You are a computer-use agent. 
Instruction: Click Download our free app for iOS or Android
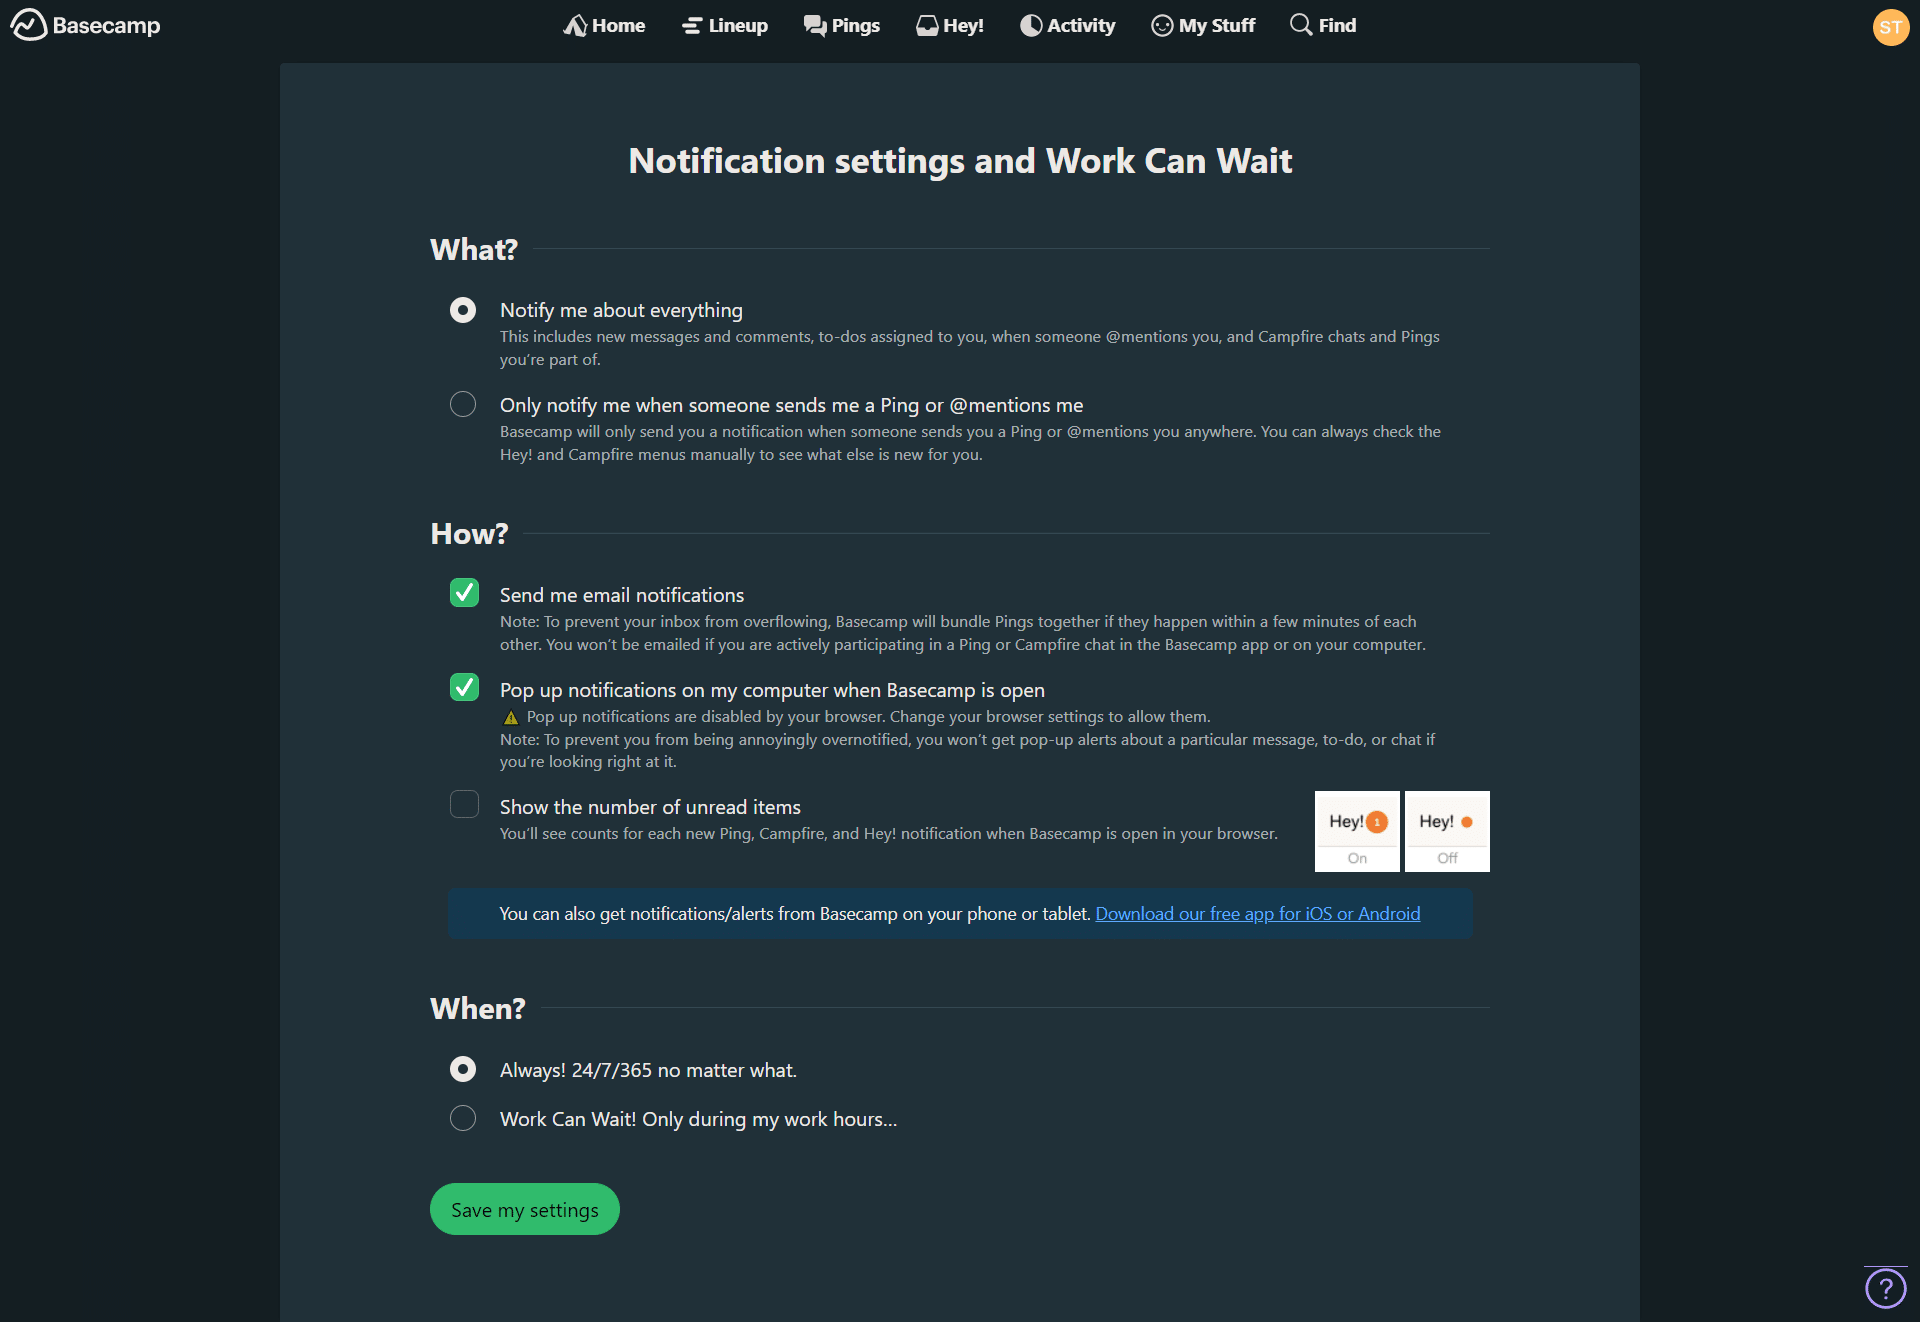[x=1258, y=913]
